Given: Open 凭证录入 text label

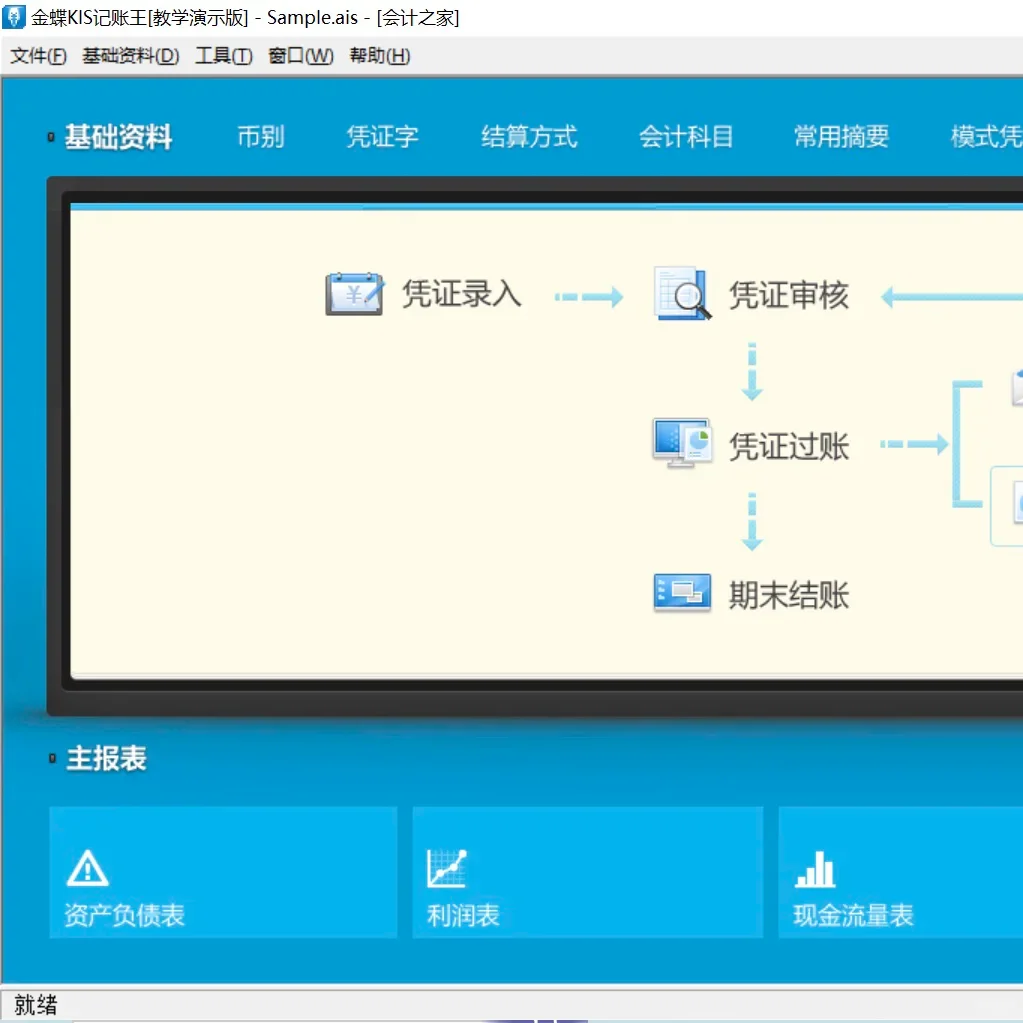Looking at the screenshot, I should pos(462,294).
